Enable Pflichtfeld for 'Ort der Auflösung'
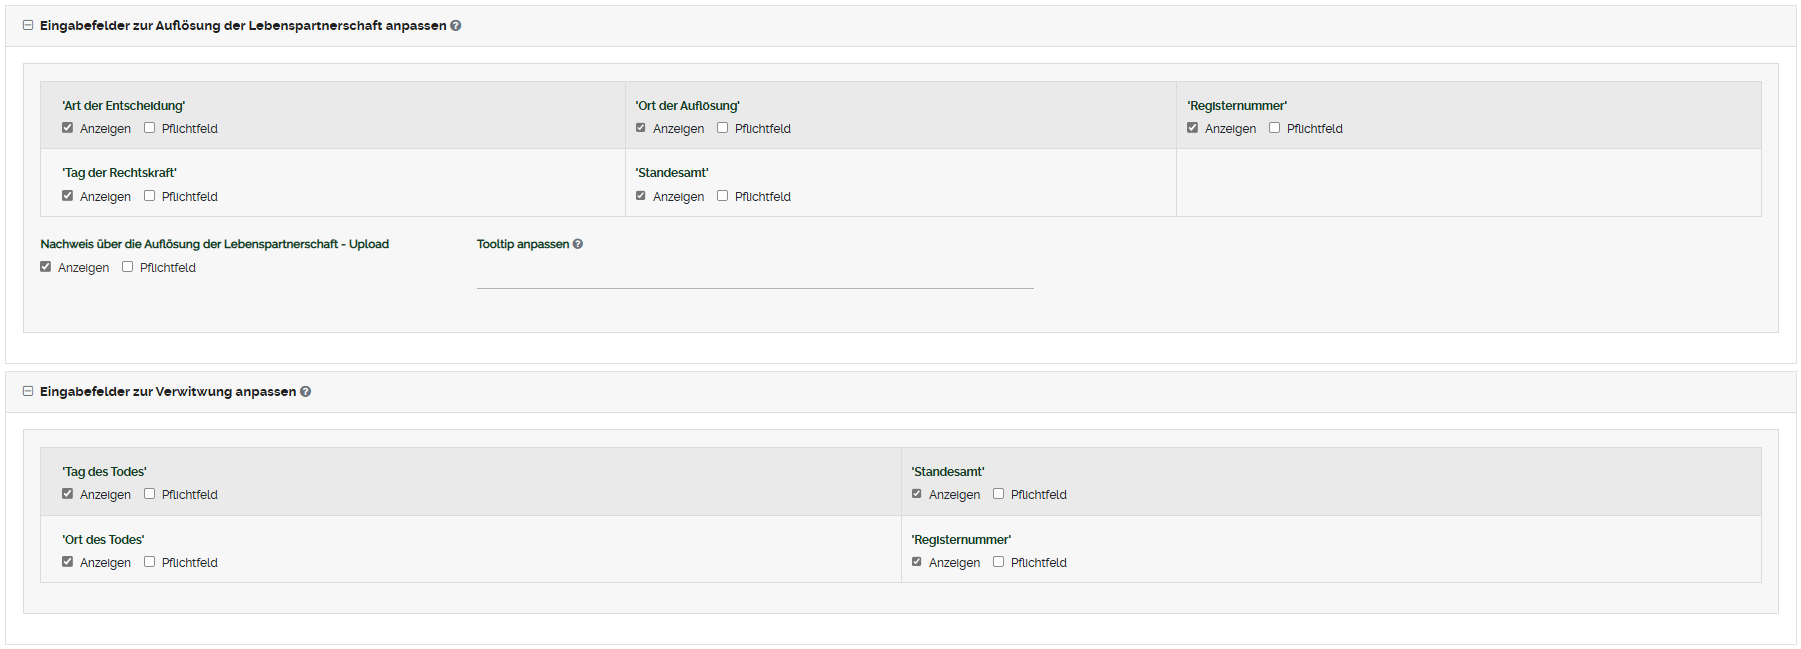 pos(723,128)
